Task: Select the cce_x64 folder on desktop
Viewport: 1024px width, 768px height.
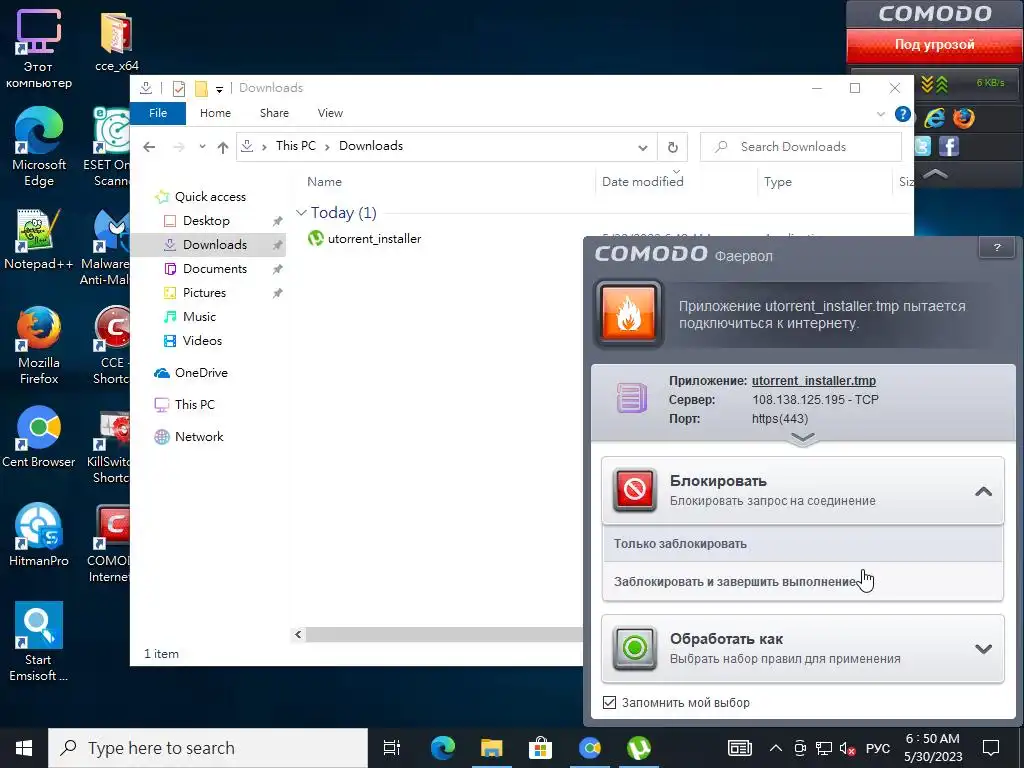Action: coord(116,42)
